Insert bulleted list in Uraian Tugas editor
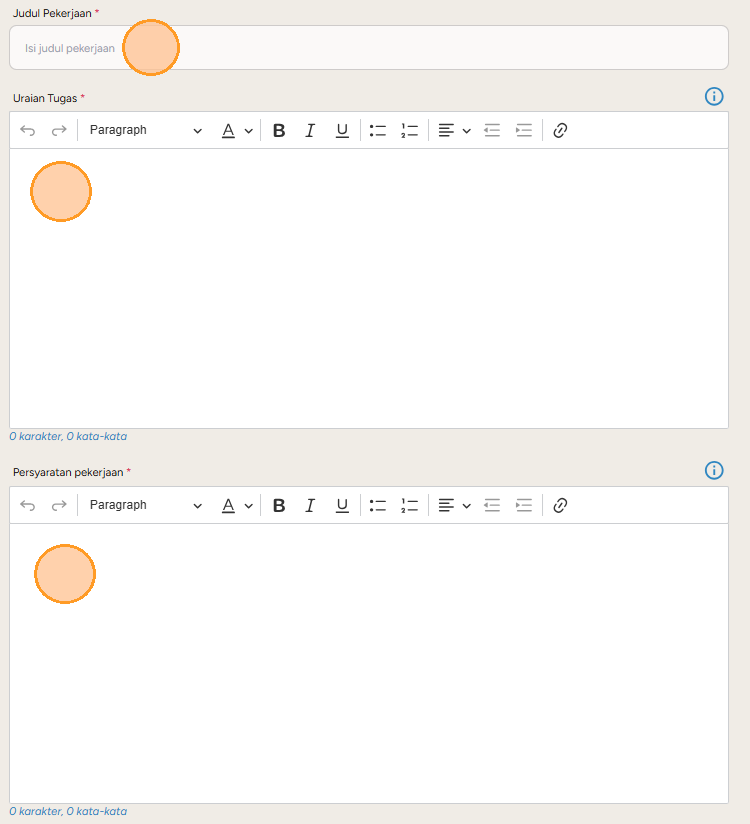Screen dimensions: 750x824 [x=378, y=130]
